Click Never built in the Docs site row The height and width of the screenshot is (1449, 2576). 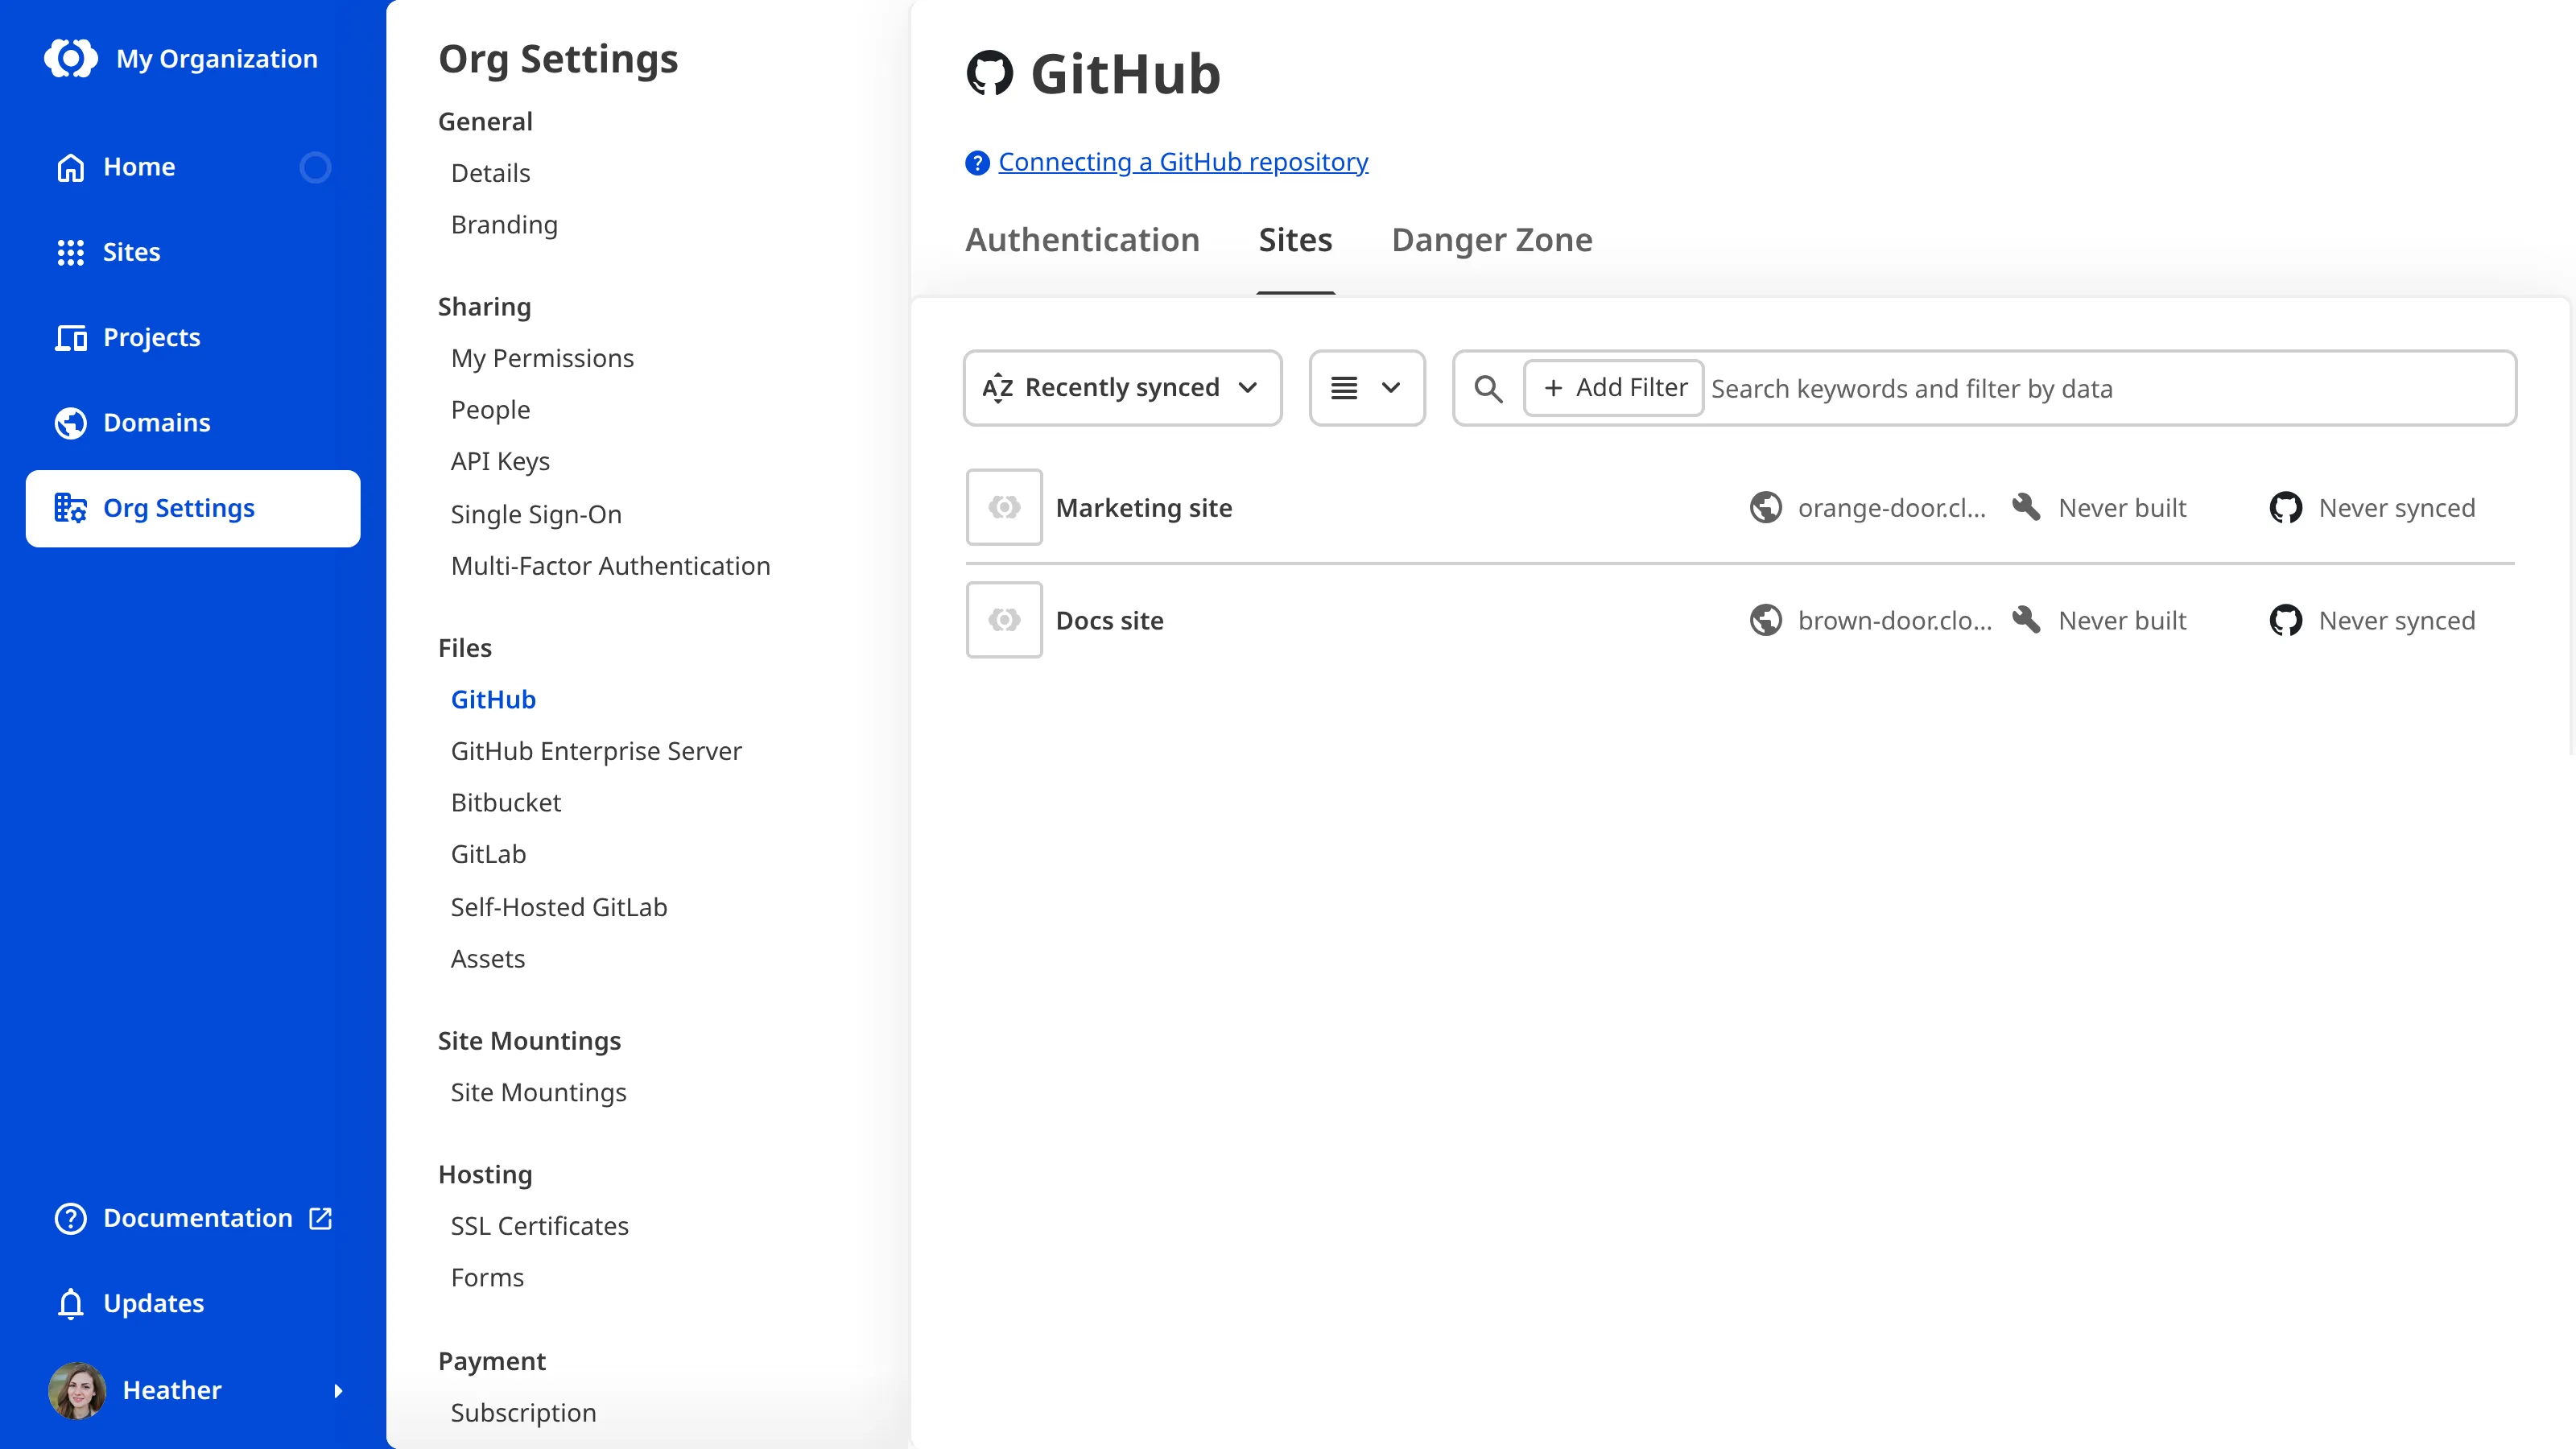[x=2122, y=621]
